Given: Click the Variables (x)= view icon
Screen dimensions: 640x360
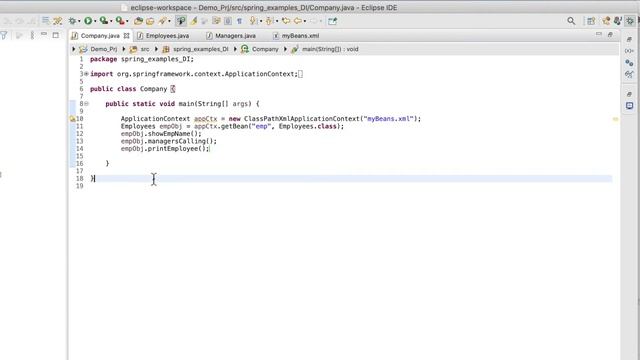Looking at the screenshot, I should click(x=629, y=51).
